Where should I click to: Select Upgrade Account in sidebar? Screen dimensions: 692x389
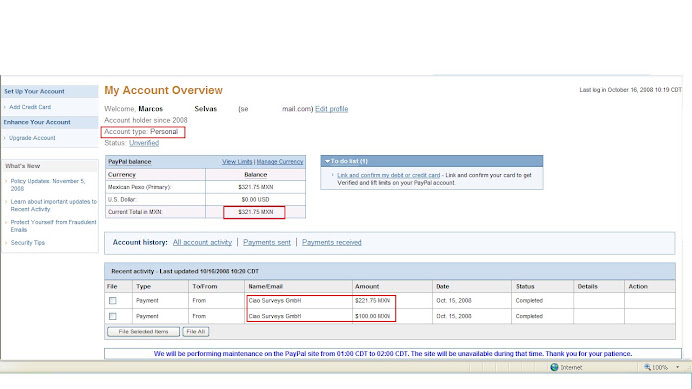(32, 138)
